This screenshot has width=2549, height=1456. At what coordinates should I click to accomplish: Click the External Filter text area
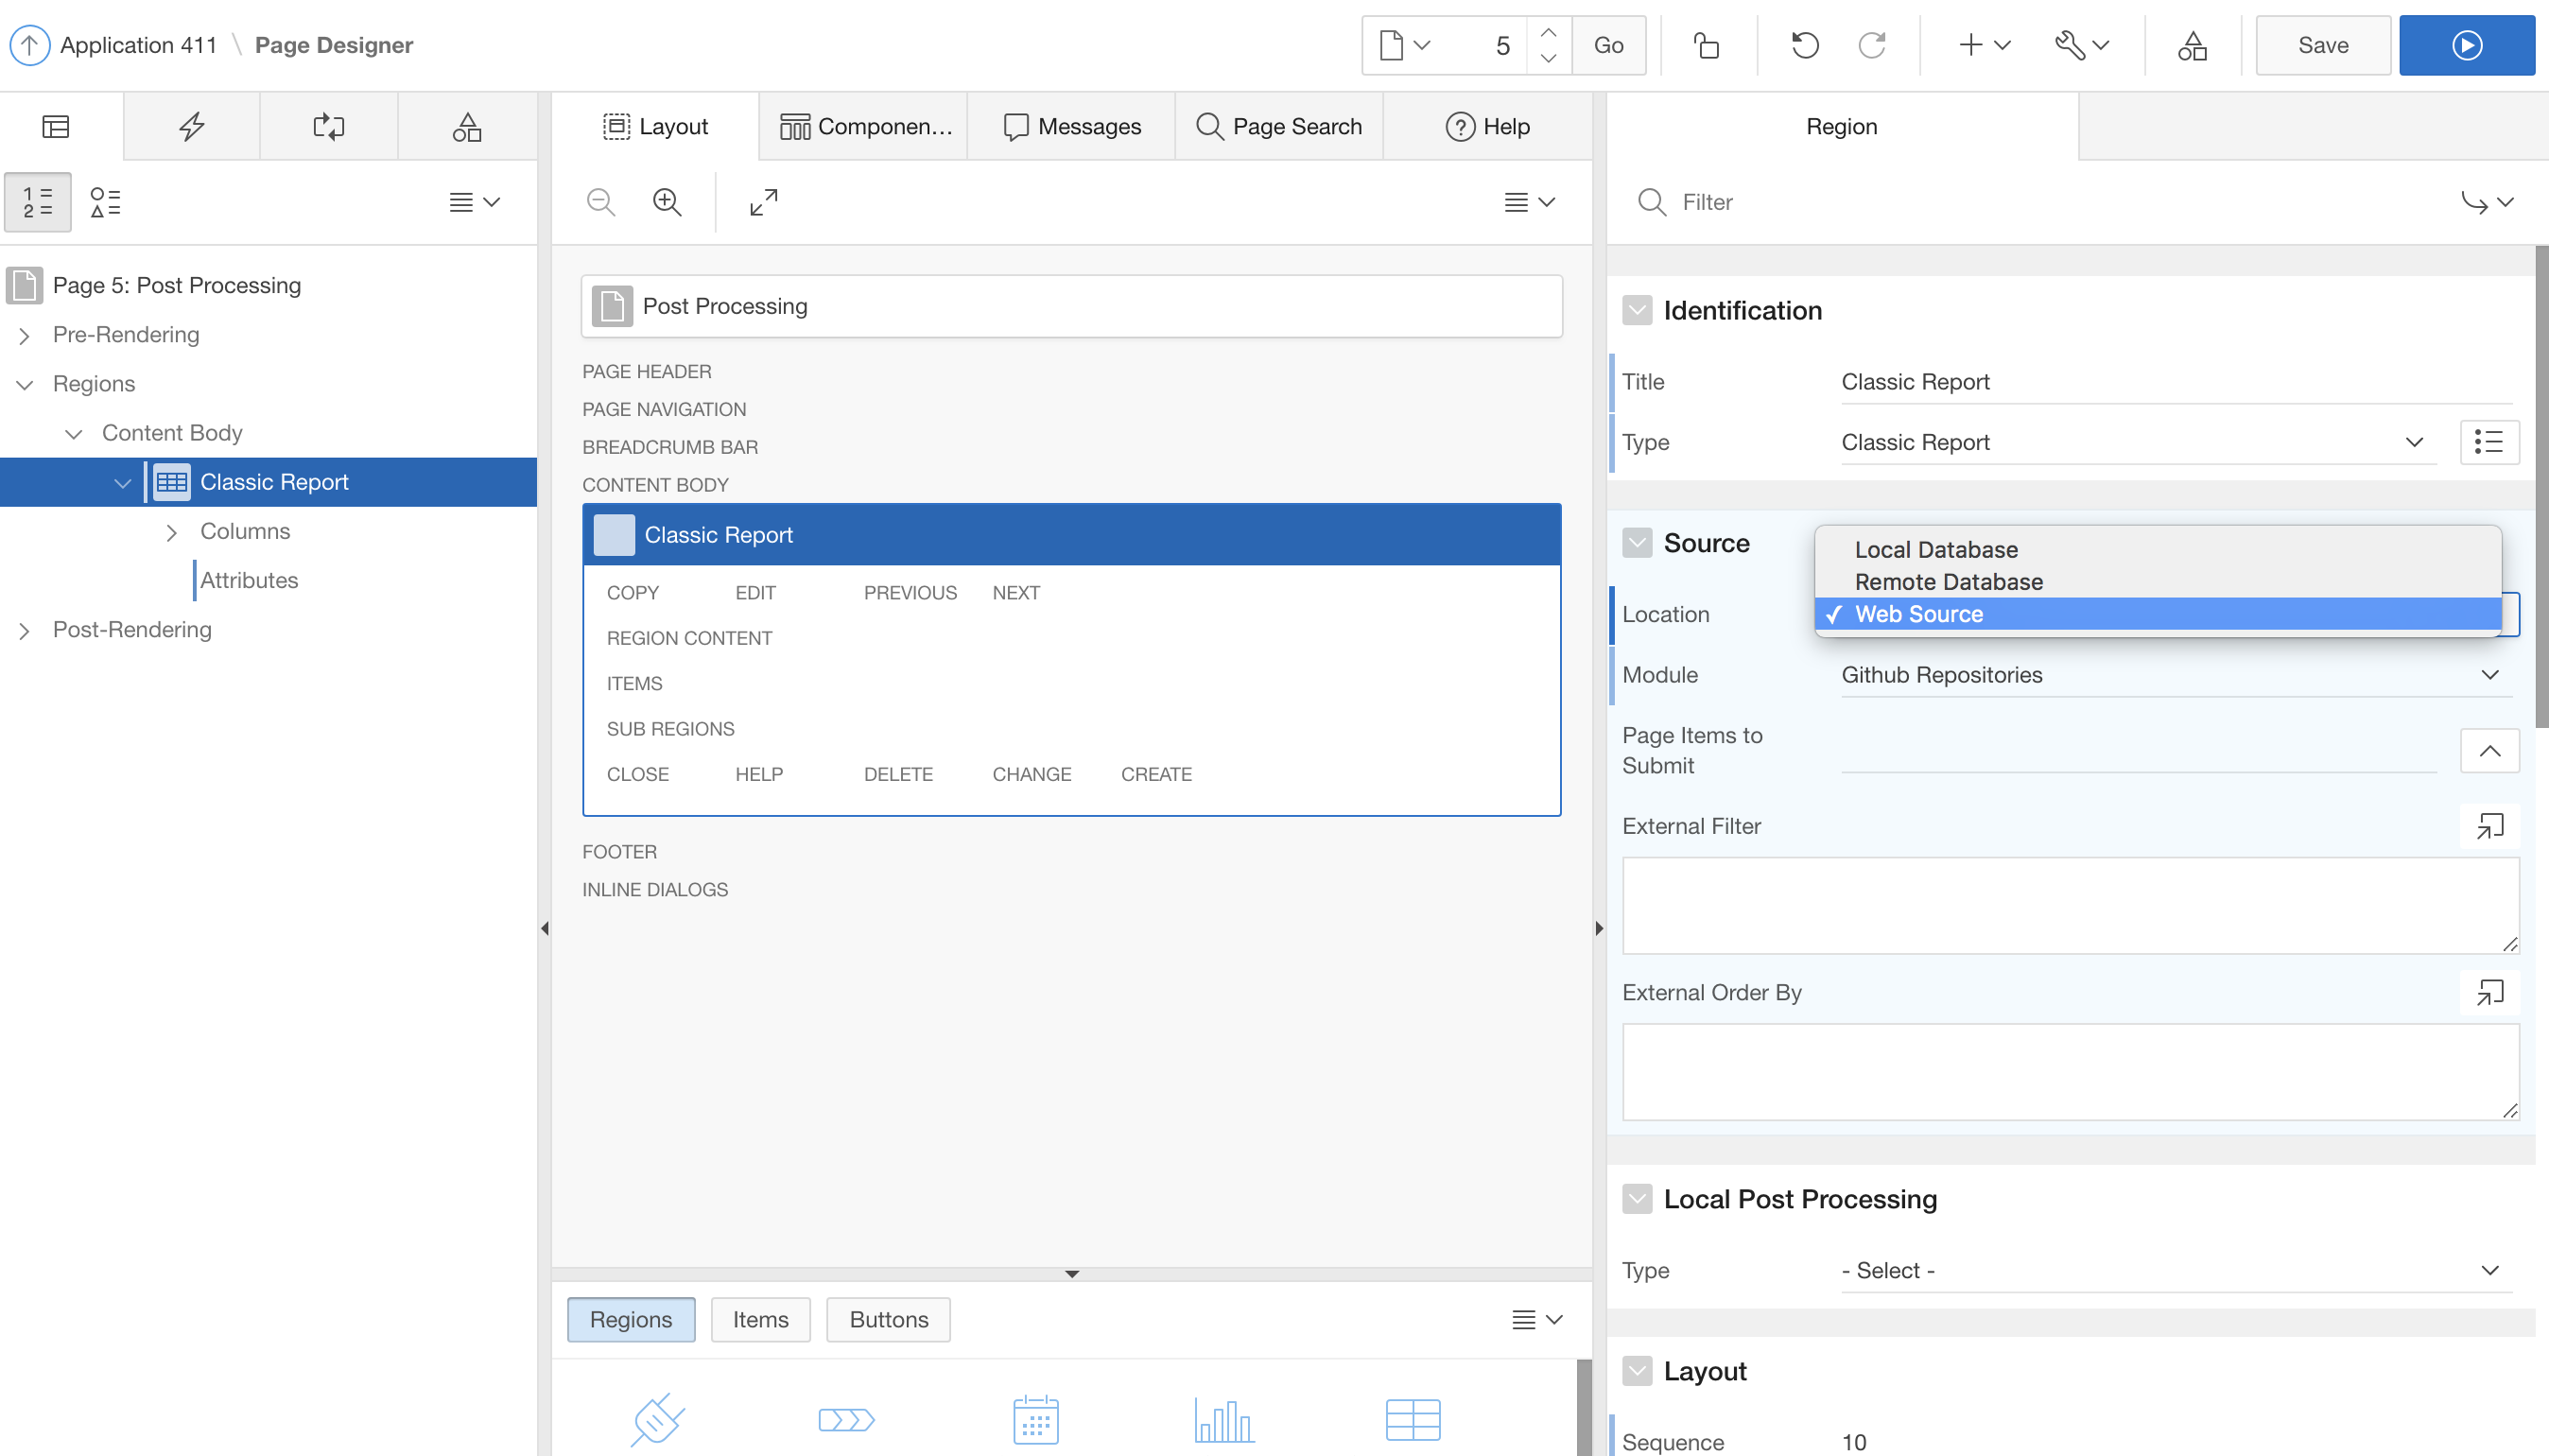pos(2069,905)
